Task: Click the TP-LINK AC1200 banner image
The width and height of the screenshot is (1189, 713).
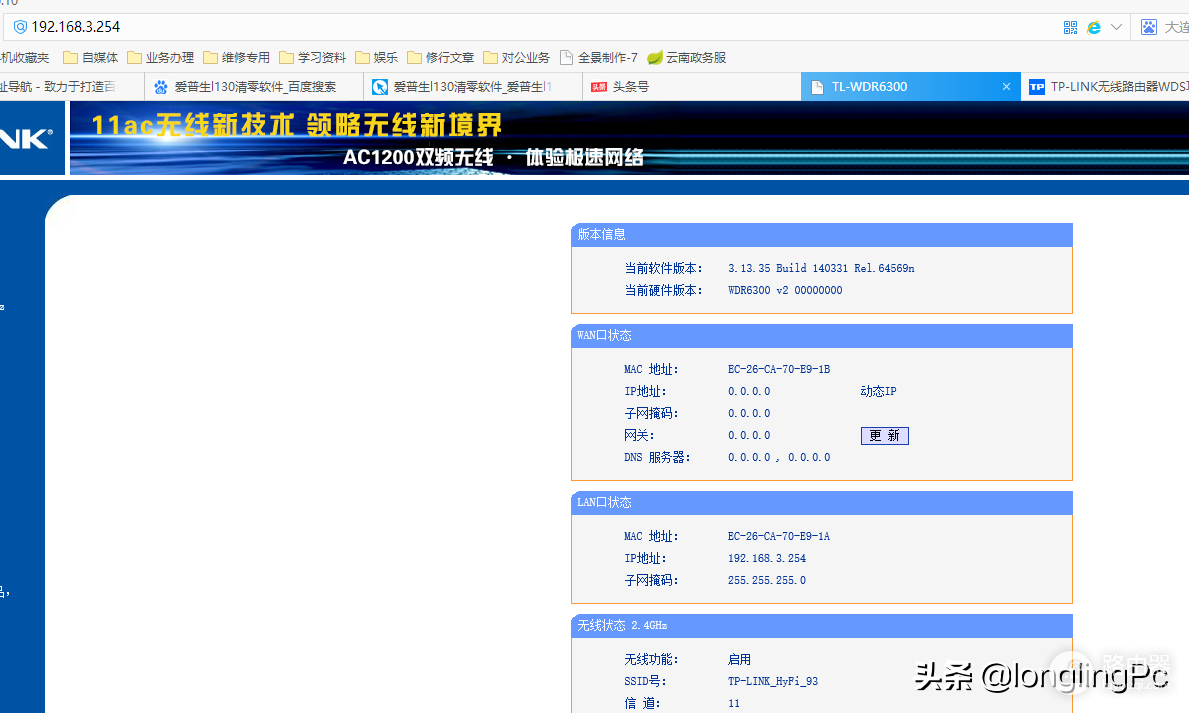Action: pyautogui.click(x=600, y=137)
